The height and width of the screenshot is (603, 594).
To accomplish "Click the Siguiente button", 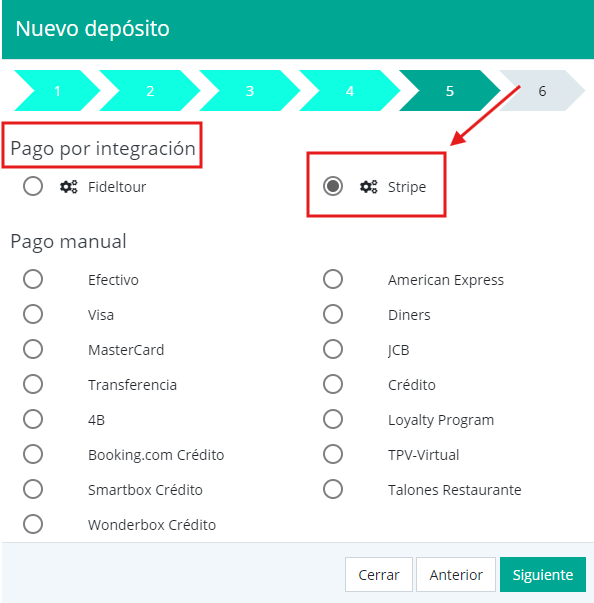I will tap(542, 575).
